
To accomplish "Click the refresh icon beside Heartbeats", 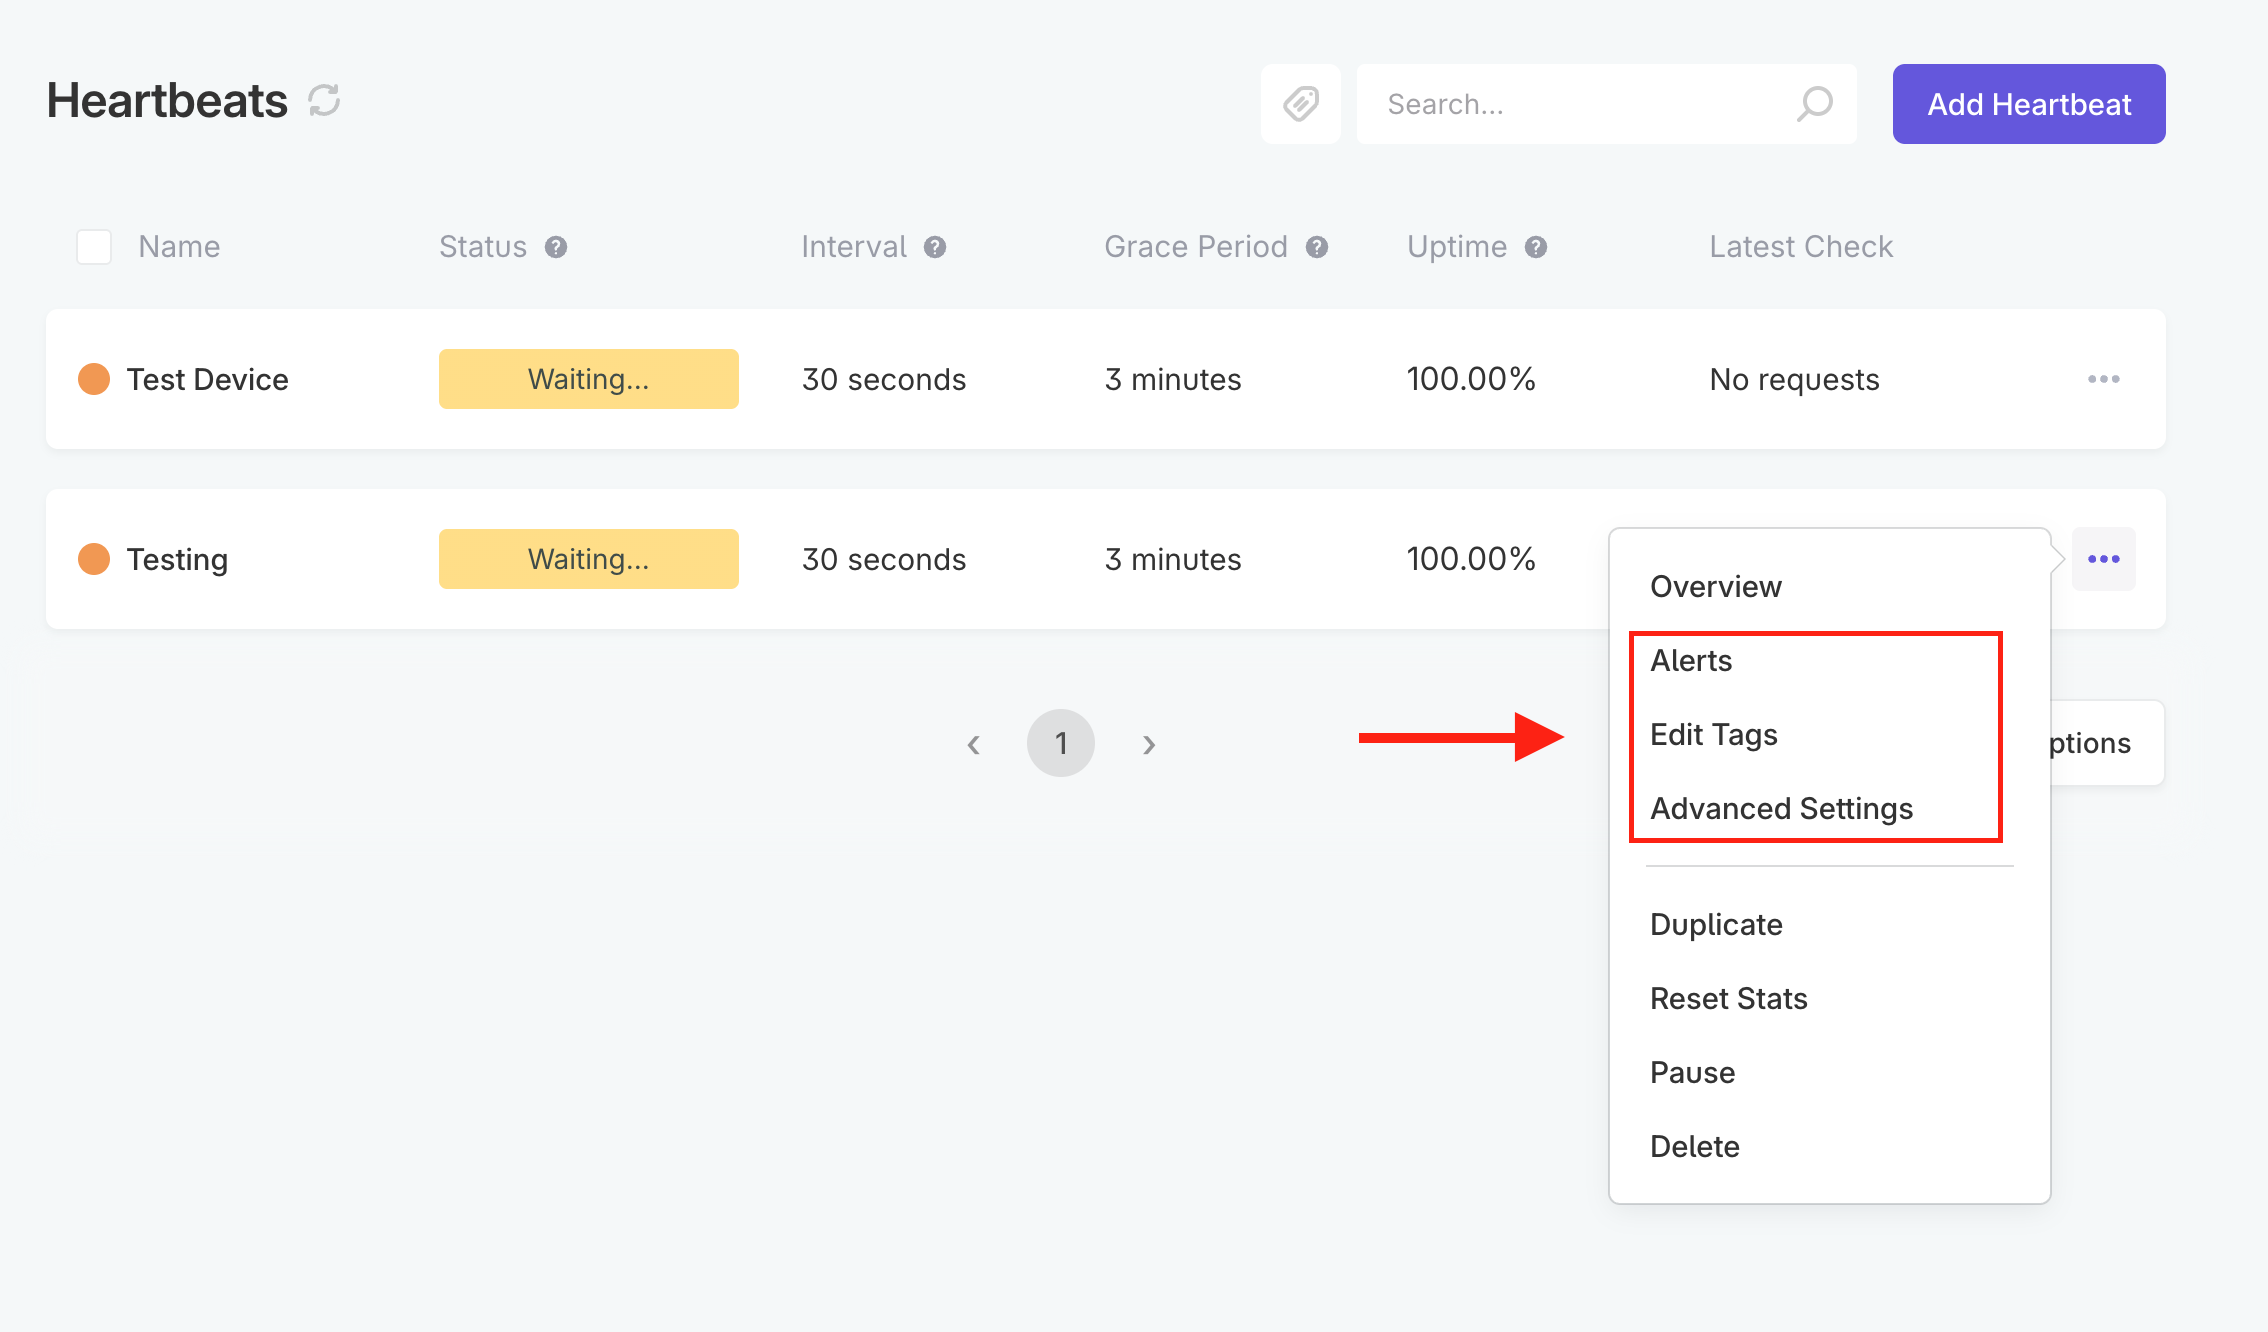I will pos(324,101).
